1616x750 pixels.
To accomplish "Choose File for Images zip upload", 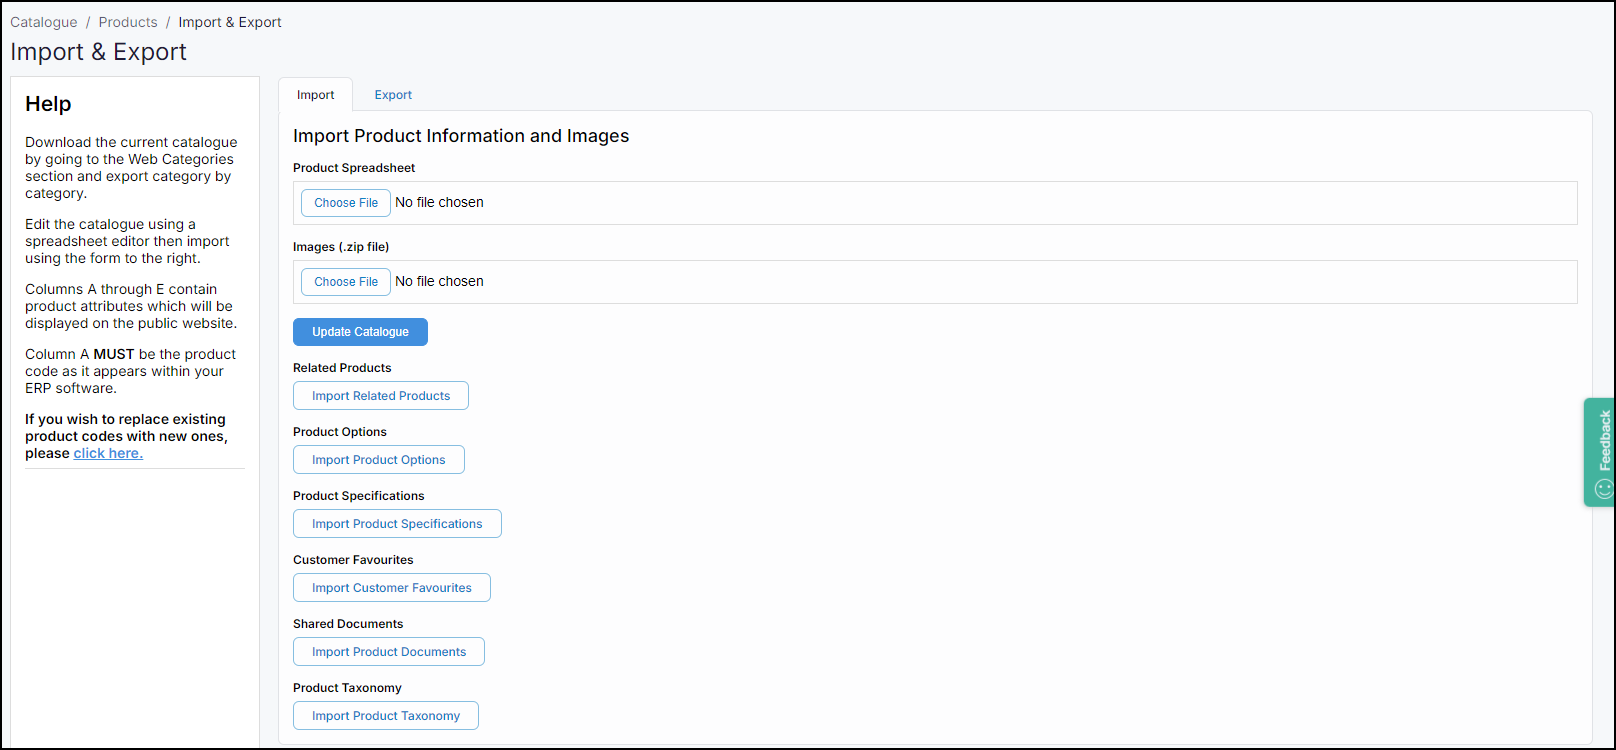I will (x=346, y=282).
